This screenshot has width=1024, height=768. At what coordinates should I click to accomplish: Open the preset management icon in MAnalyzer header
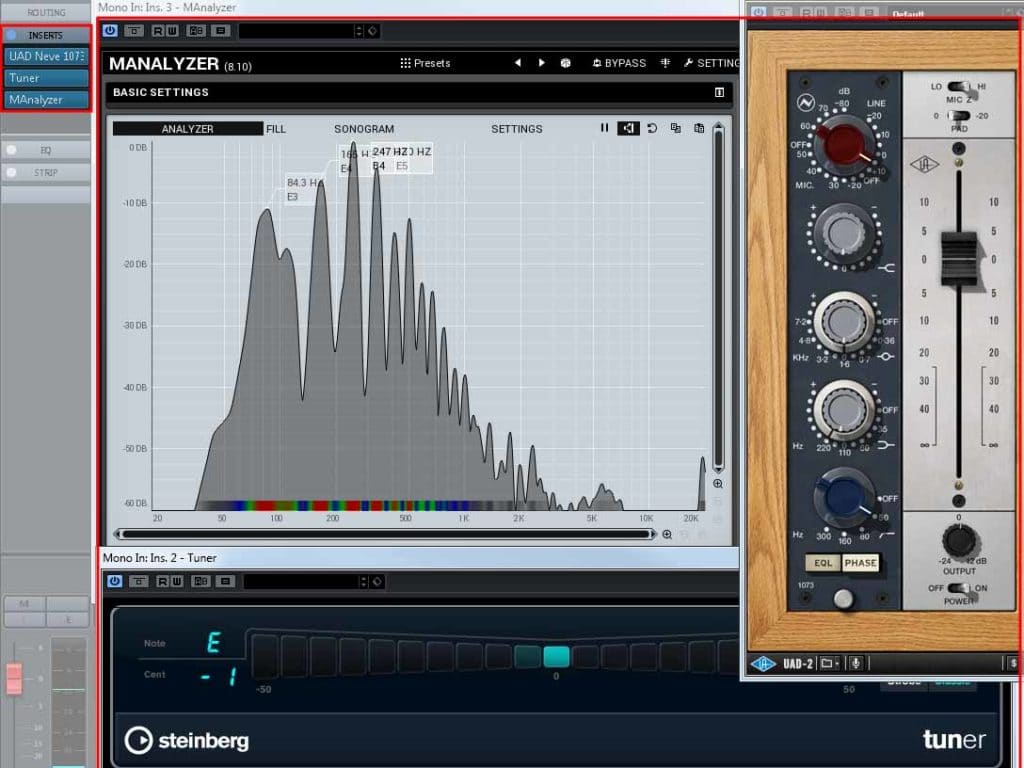click(x=221, y=31)
